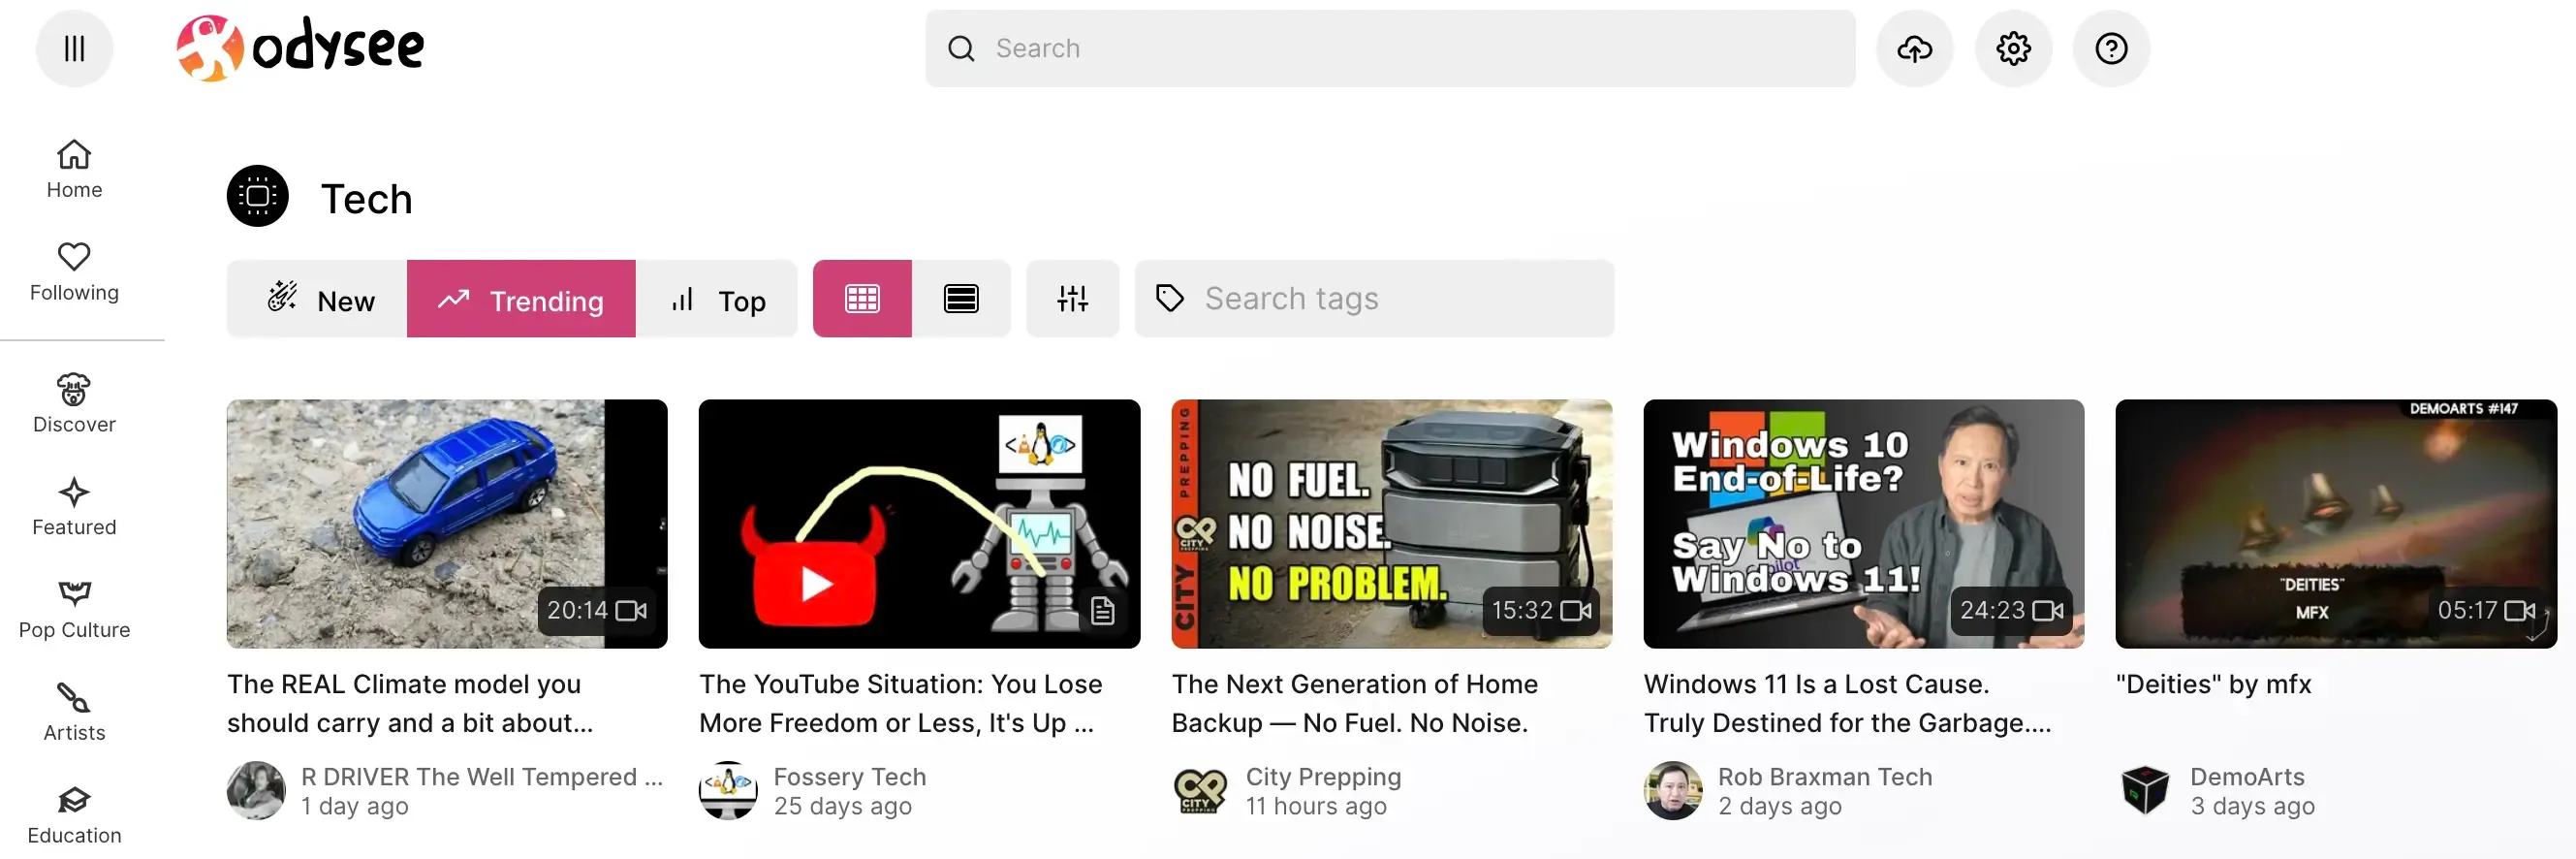The image size is (2576, 859).
Task: Click City Prepping logo avatar
Action: pyautogui.click(x=1200, y=790)
